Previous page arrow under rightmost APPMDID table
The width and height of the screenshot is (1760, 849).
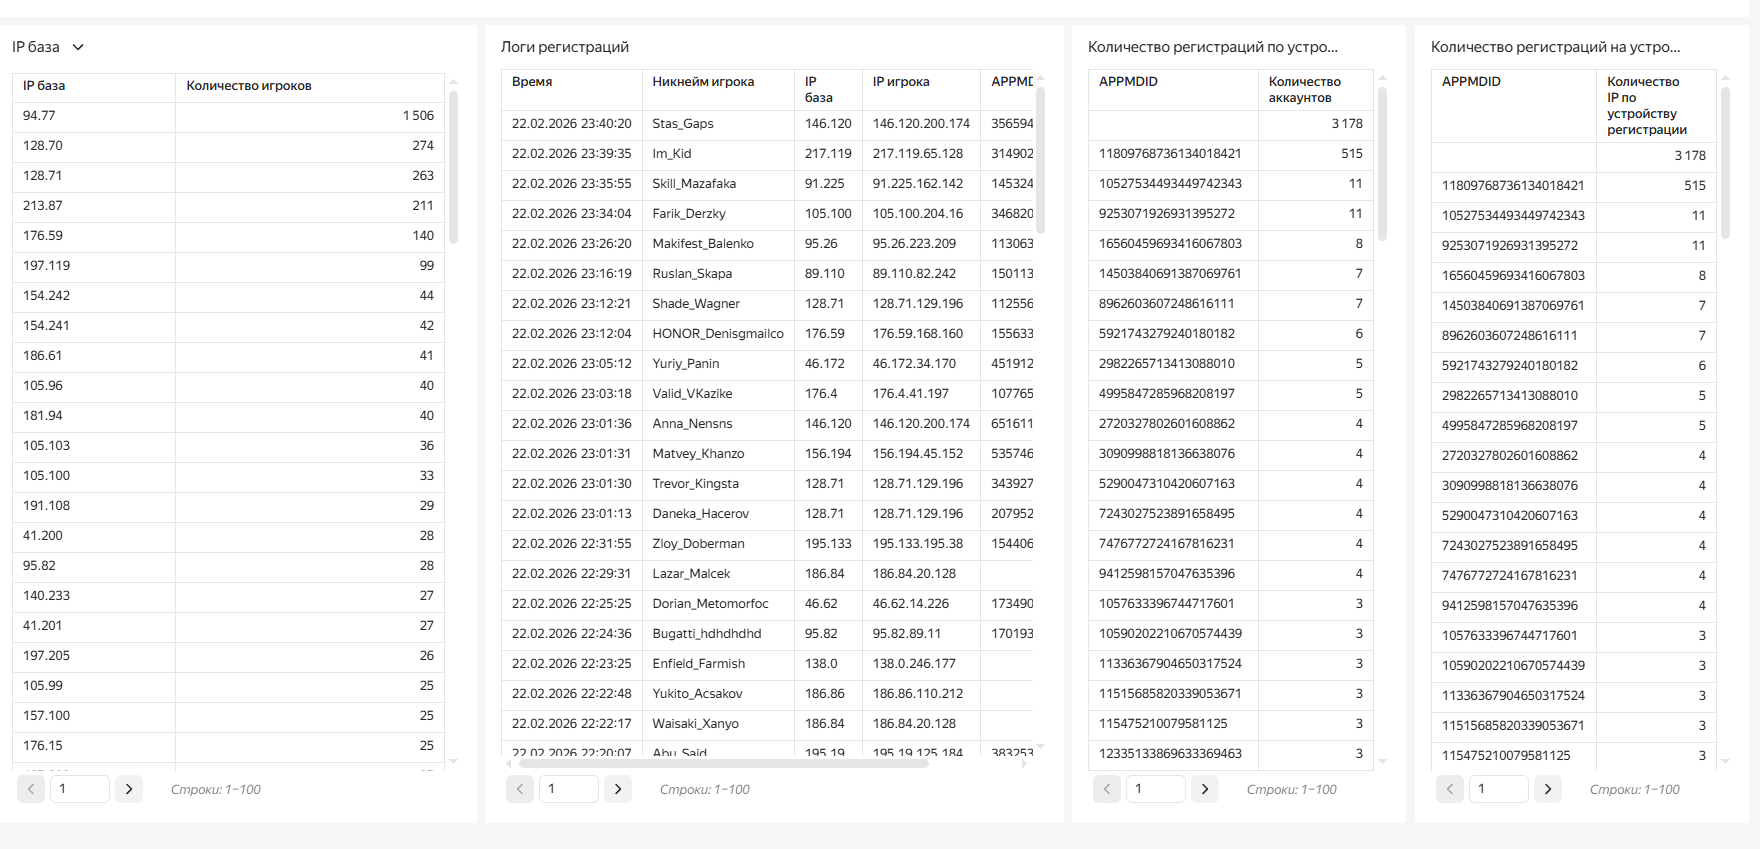1450,789
